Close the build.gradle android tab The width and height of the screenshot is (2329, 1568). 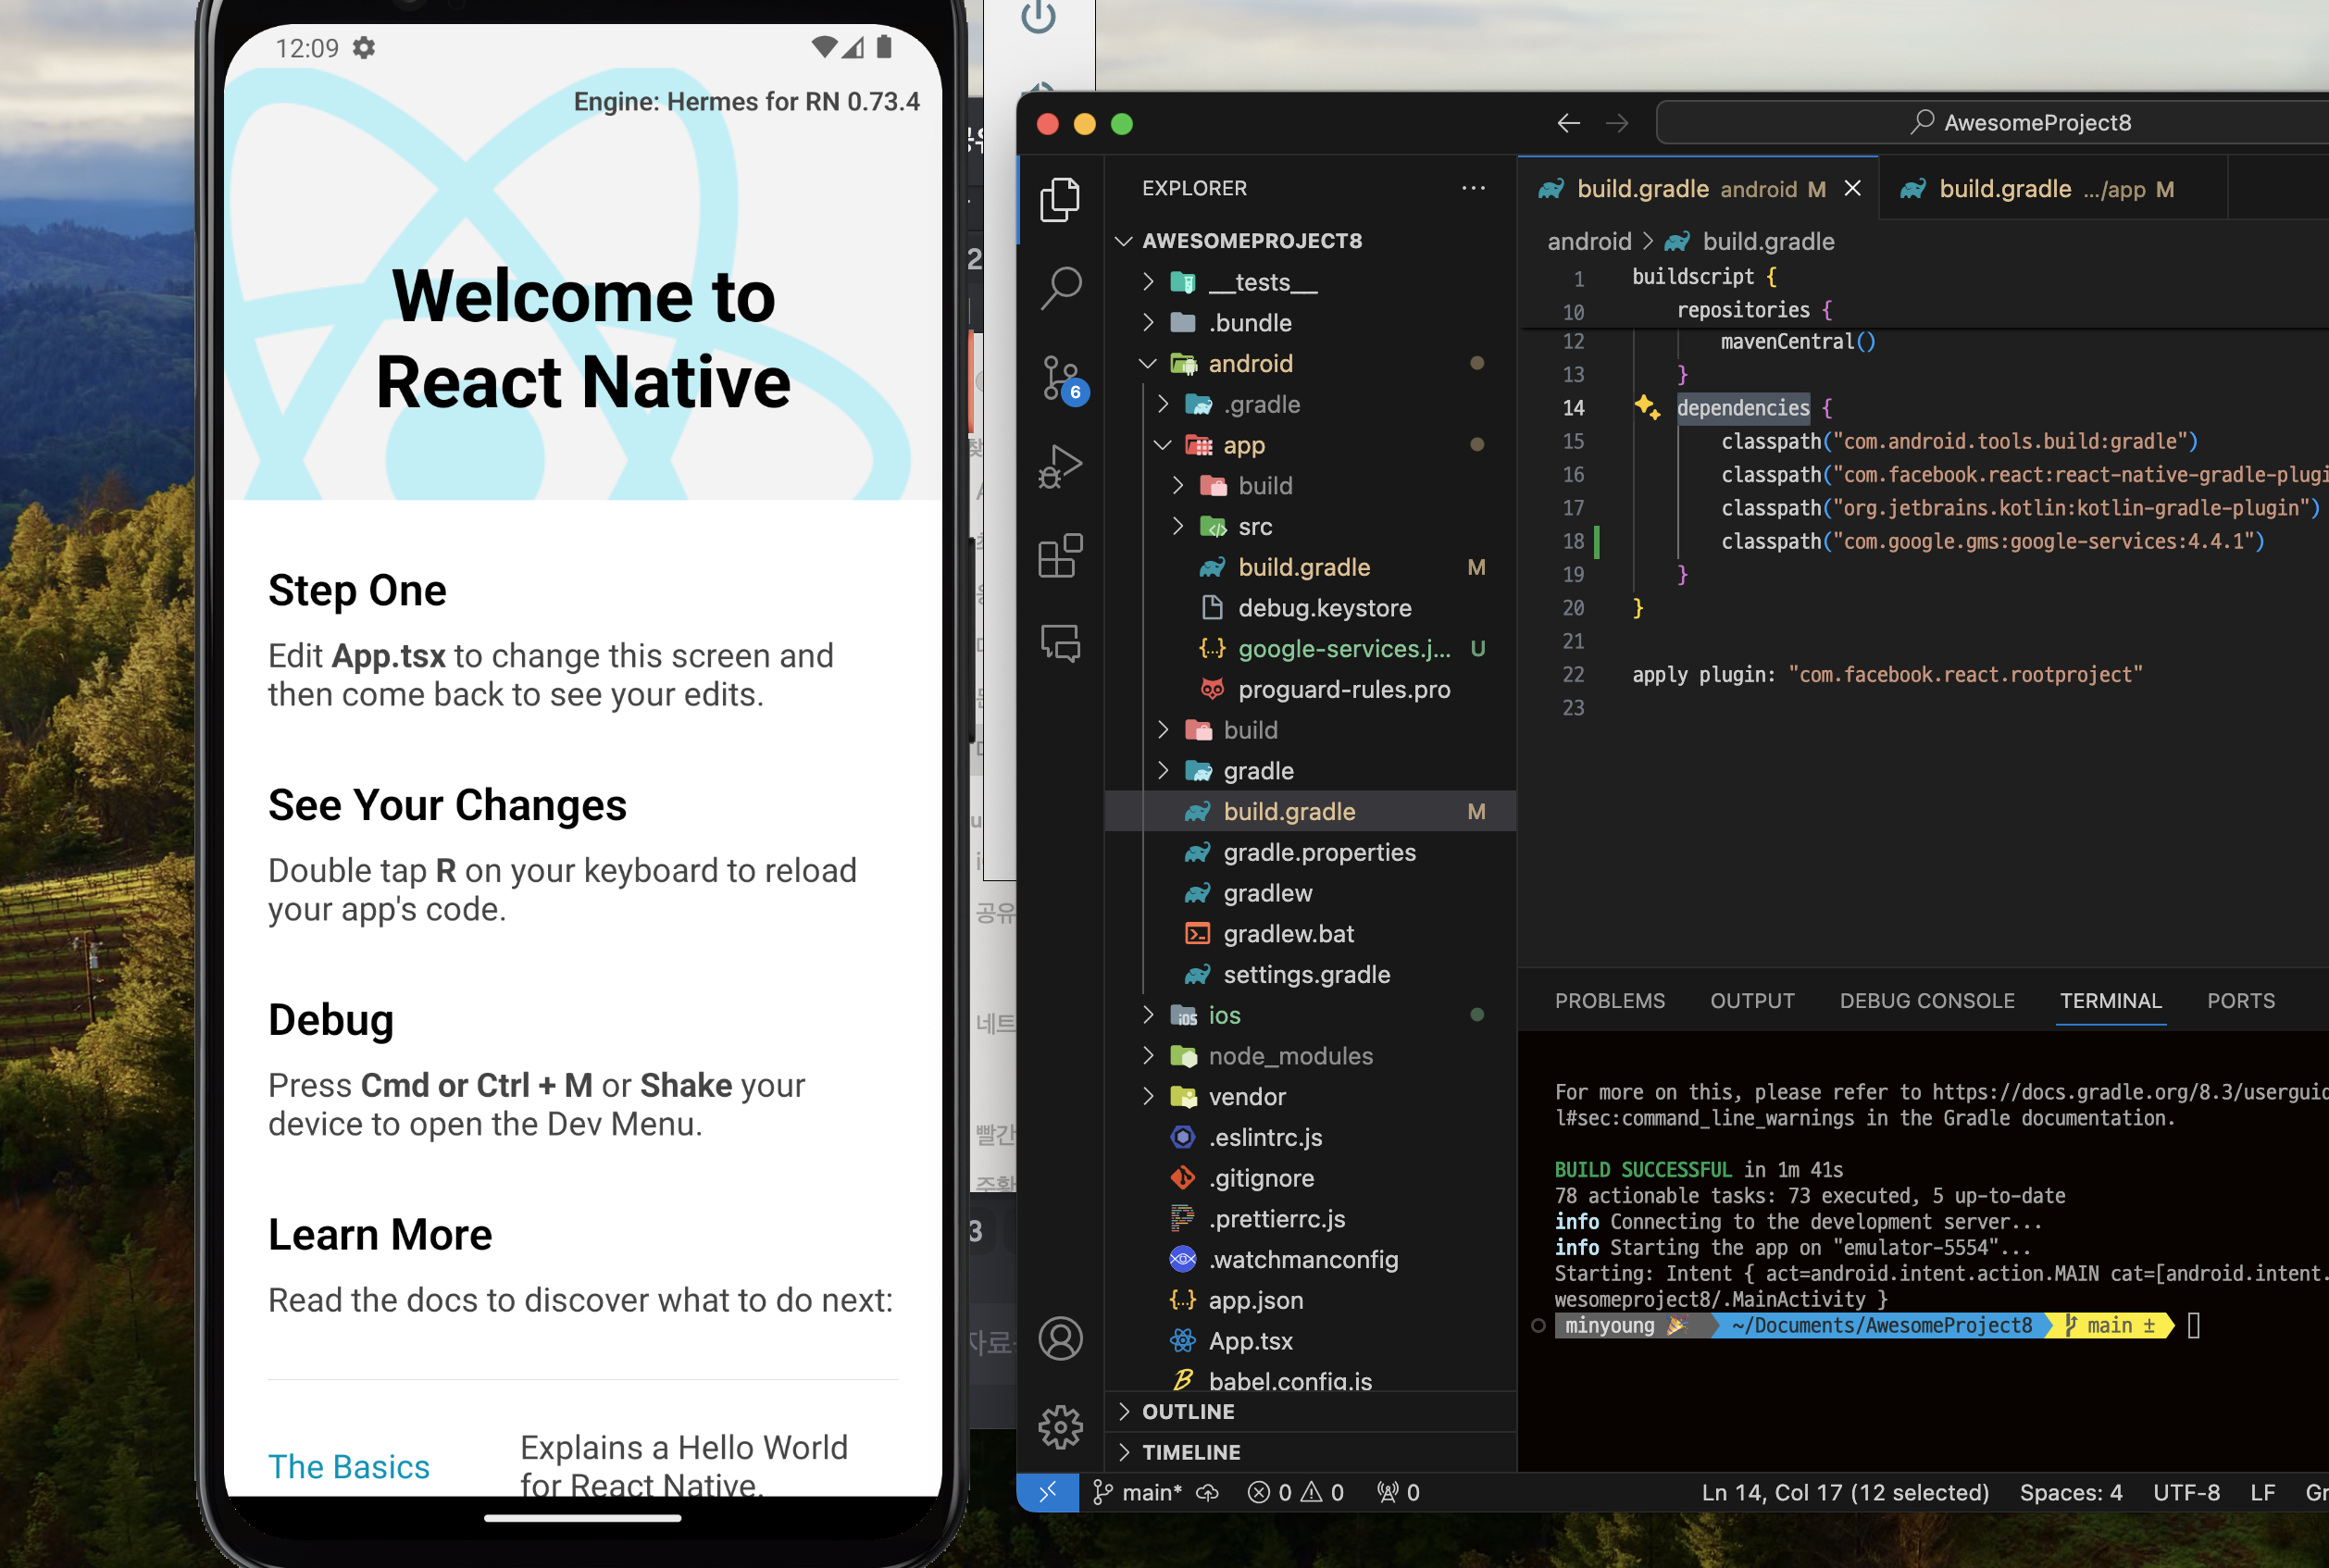(1853, 188)
